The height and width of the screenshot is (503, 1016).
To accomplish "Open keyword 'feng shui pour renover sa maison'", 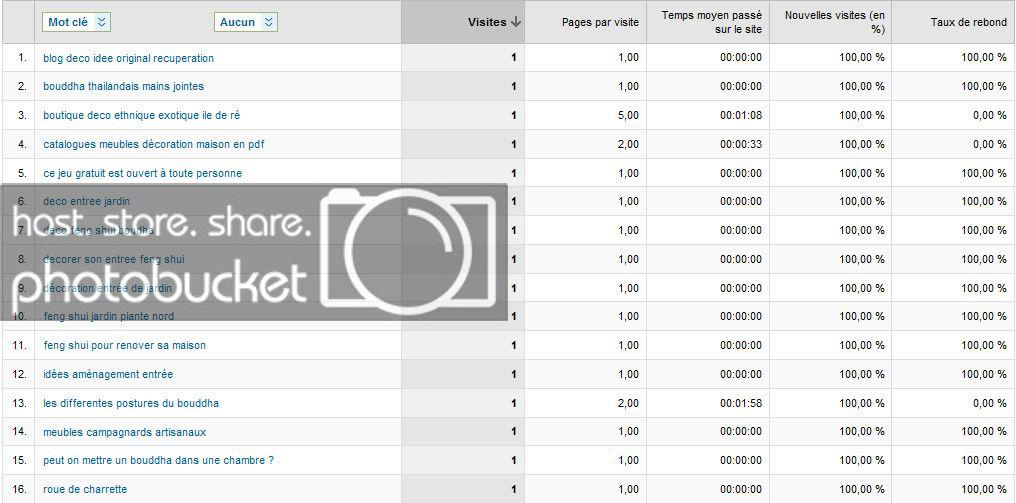I will click(x=124, y=345).
